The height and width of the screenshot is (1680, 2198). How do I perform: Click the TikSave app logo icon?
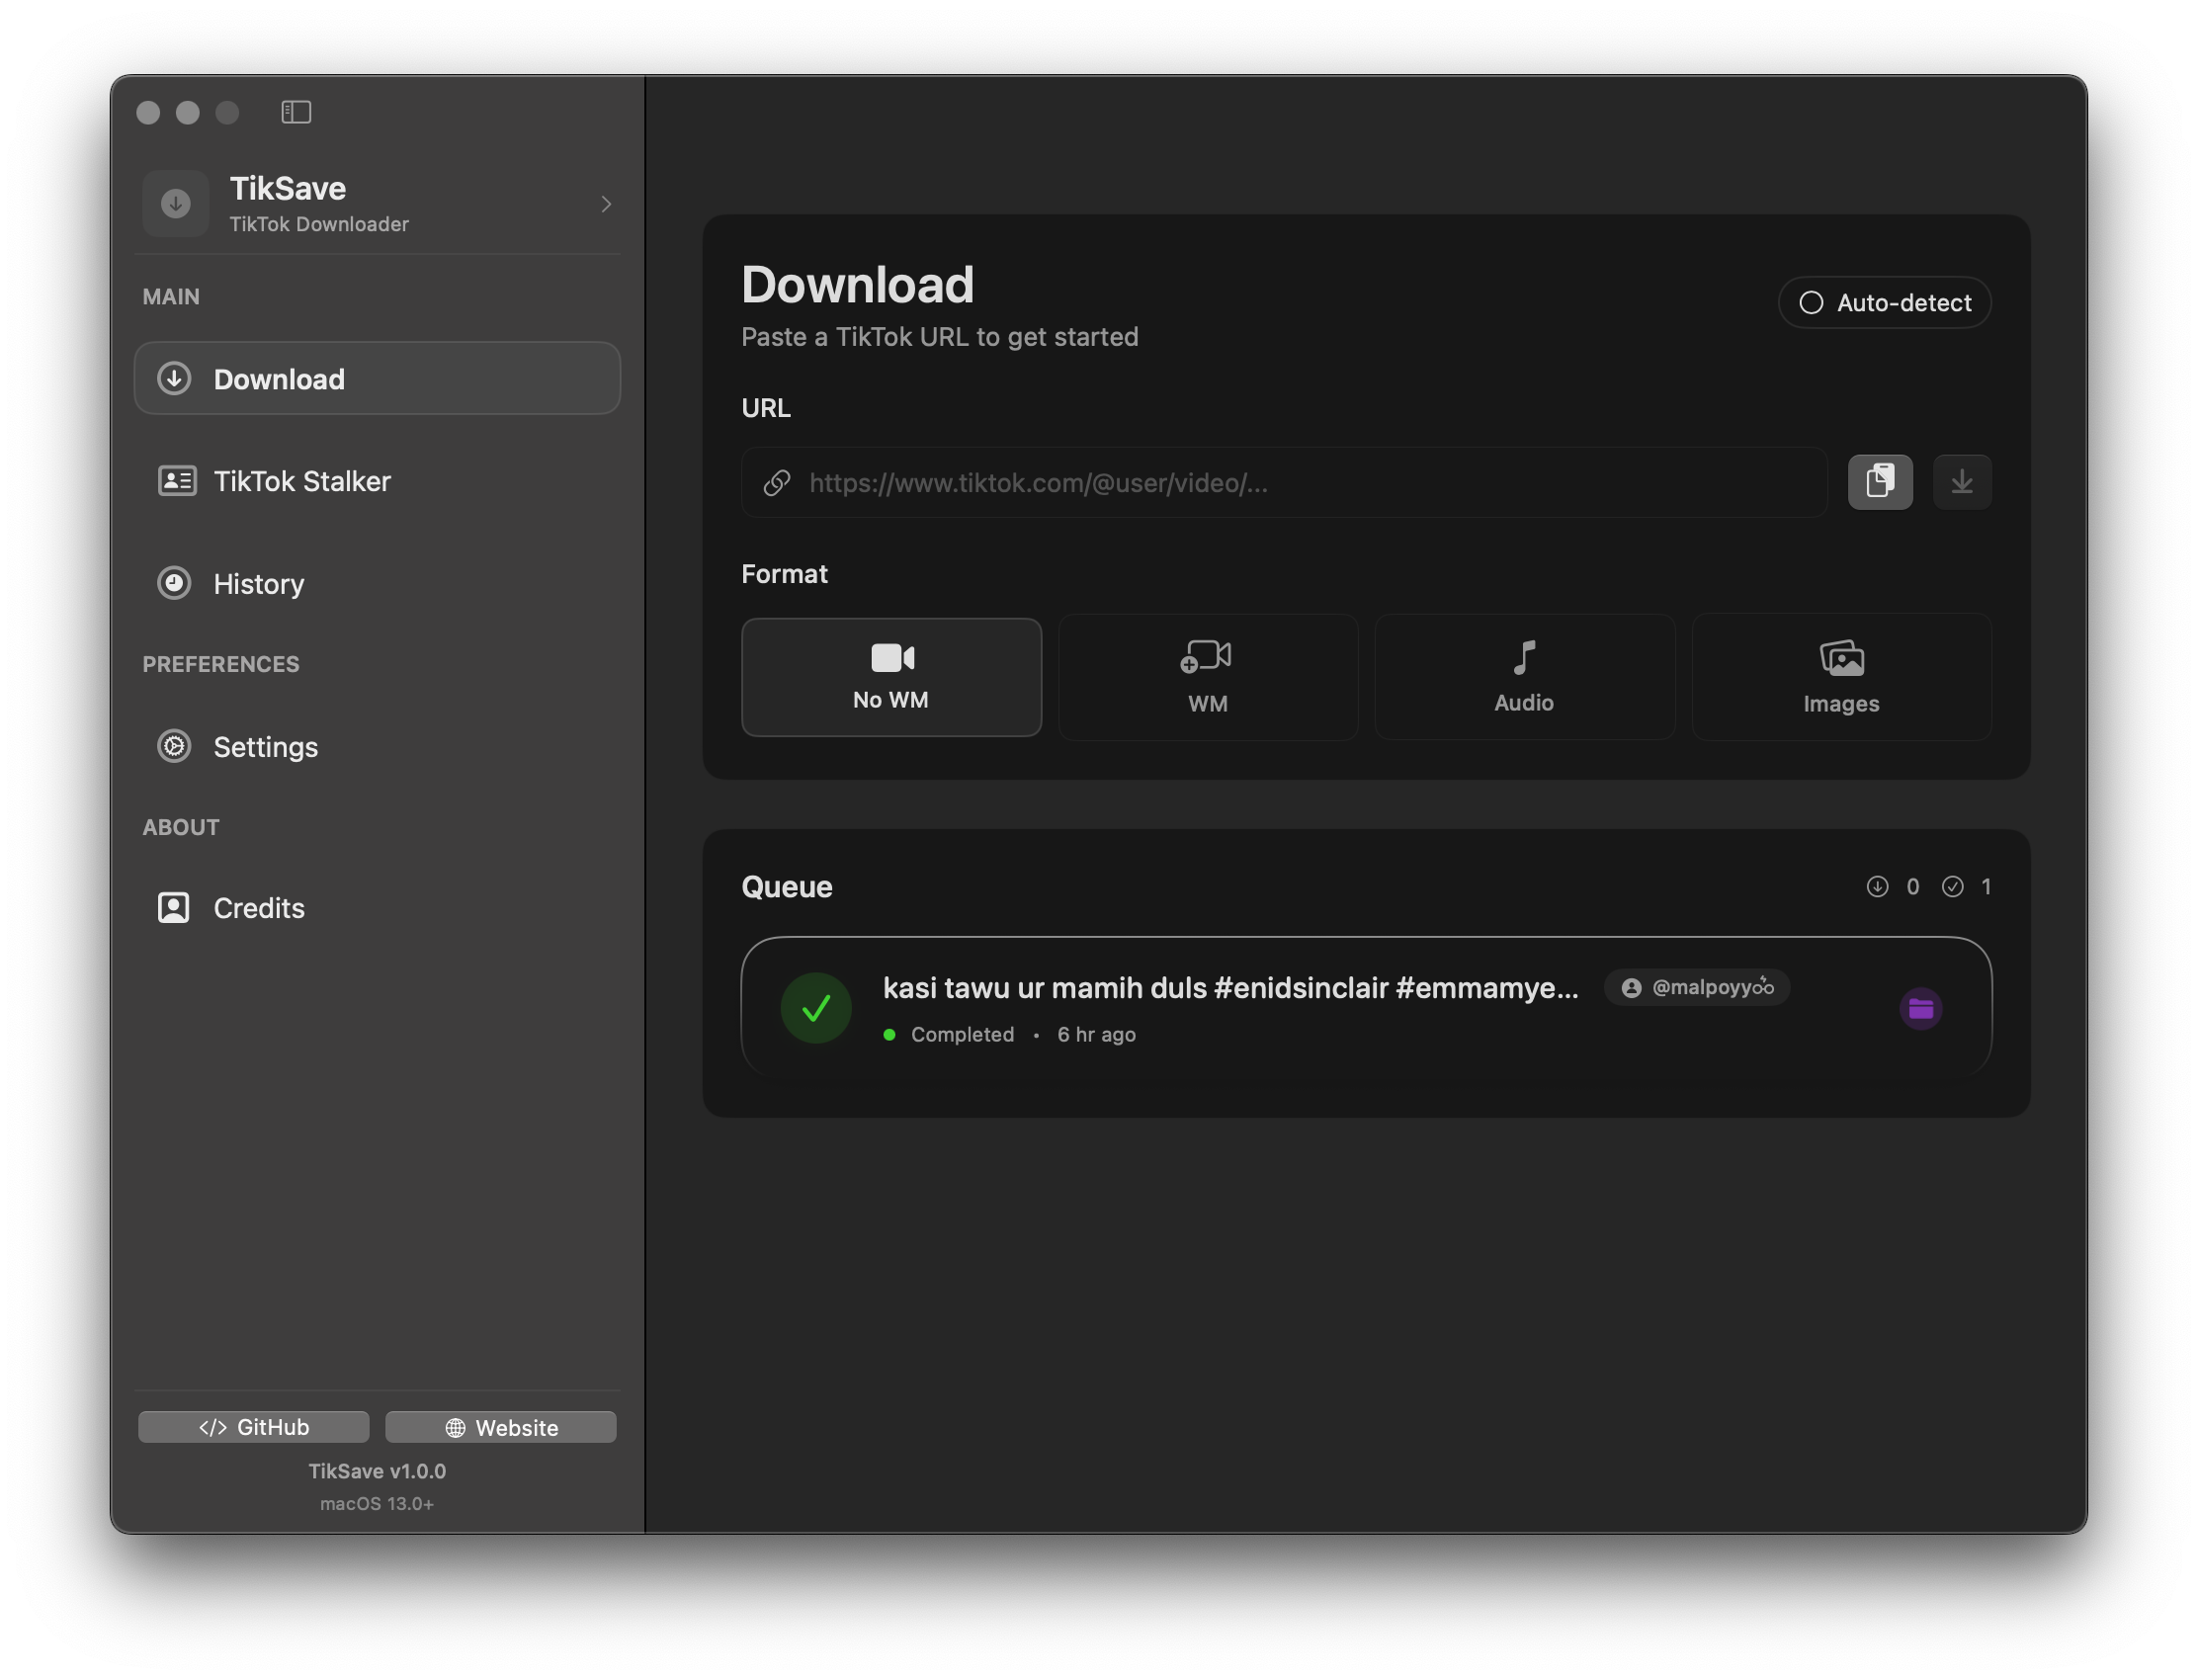coord(176,204)
